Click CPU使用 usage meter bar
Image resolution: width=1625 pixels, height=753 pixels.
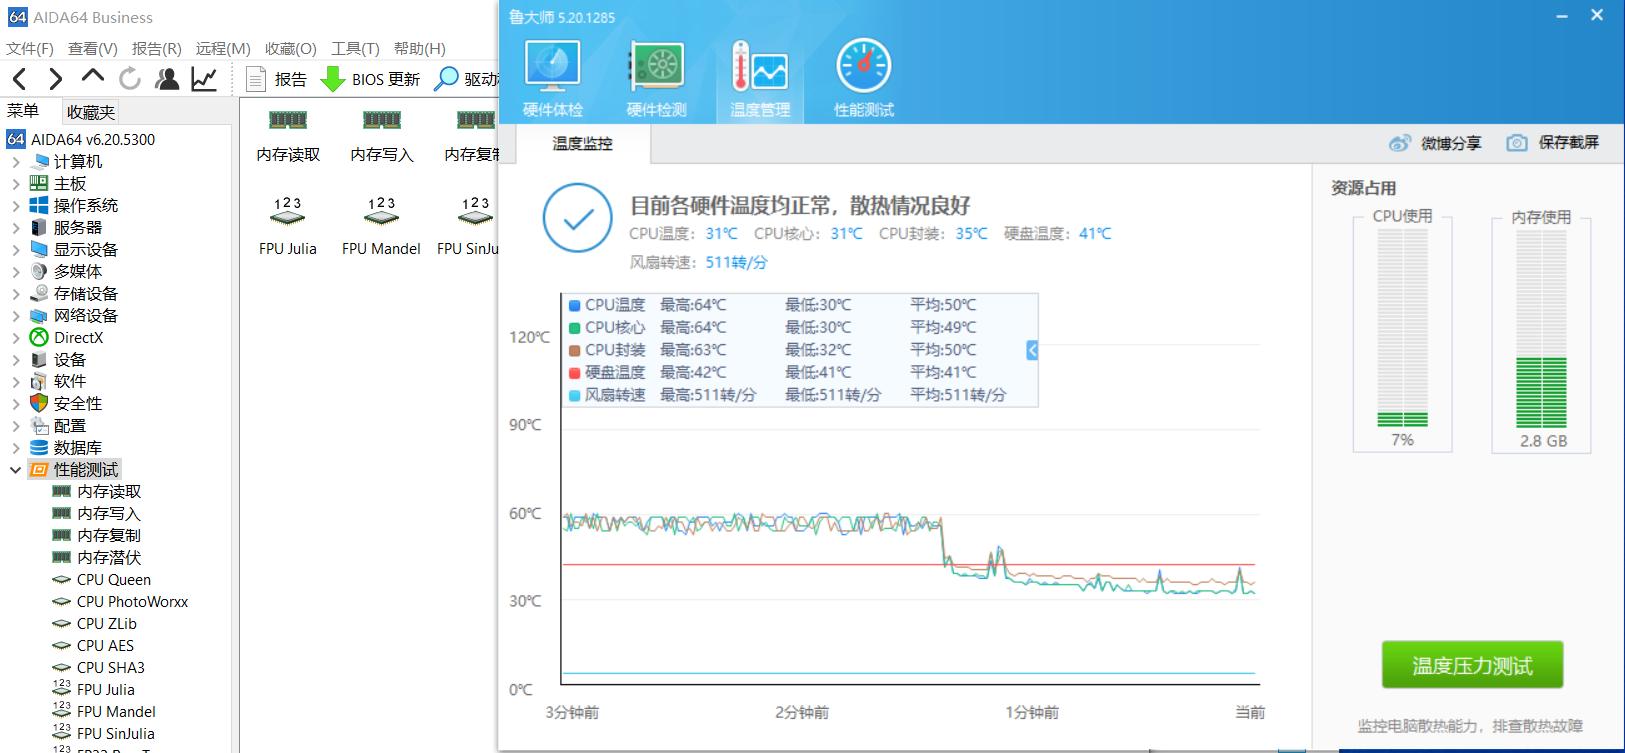tap(1402, 328)
